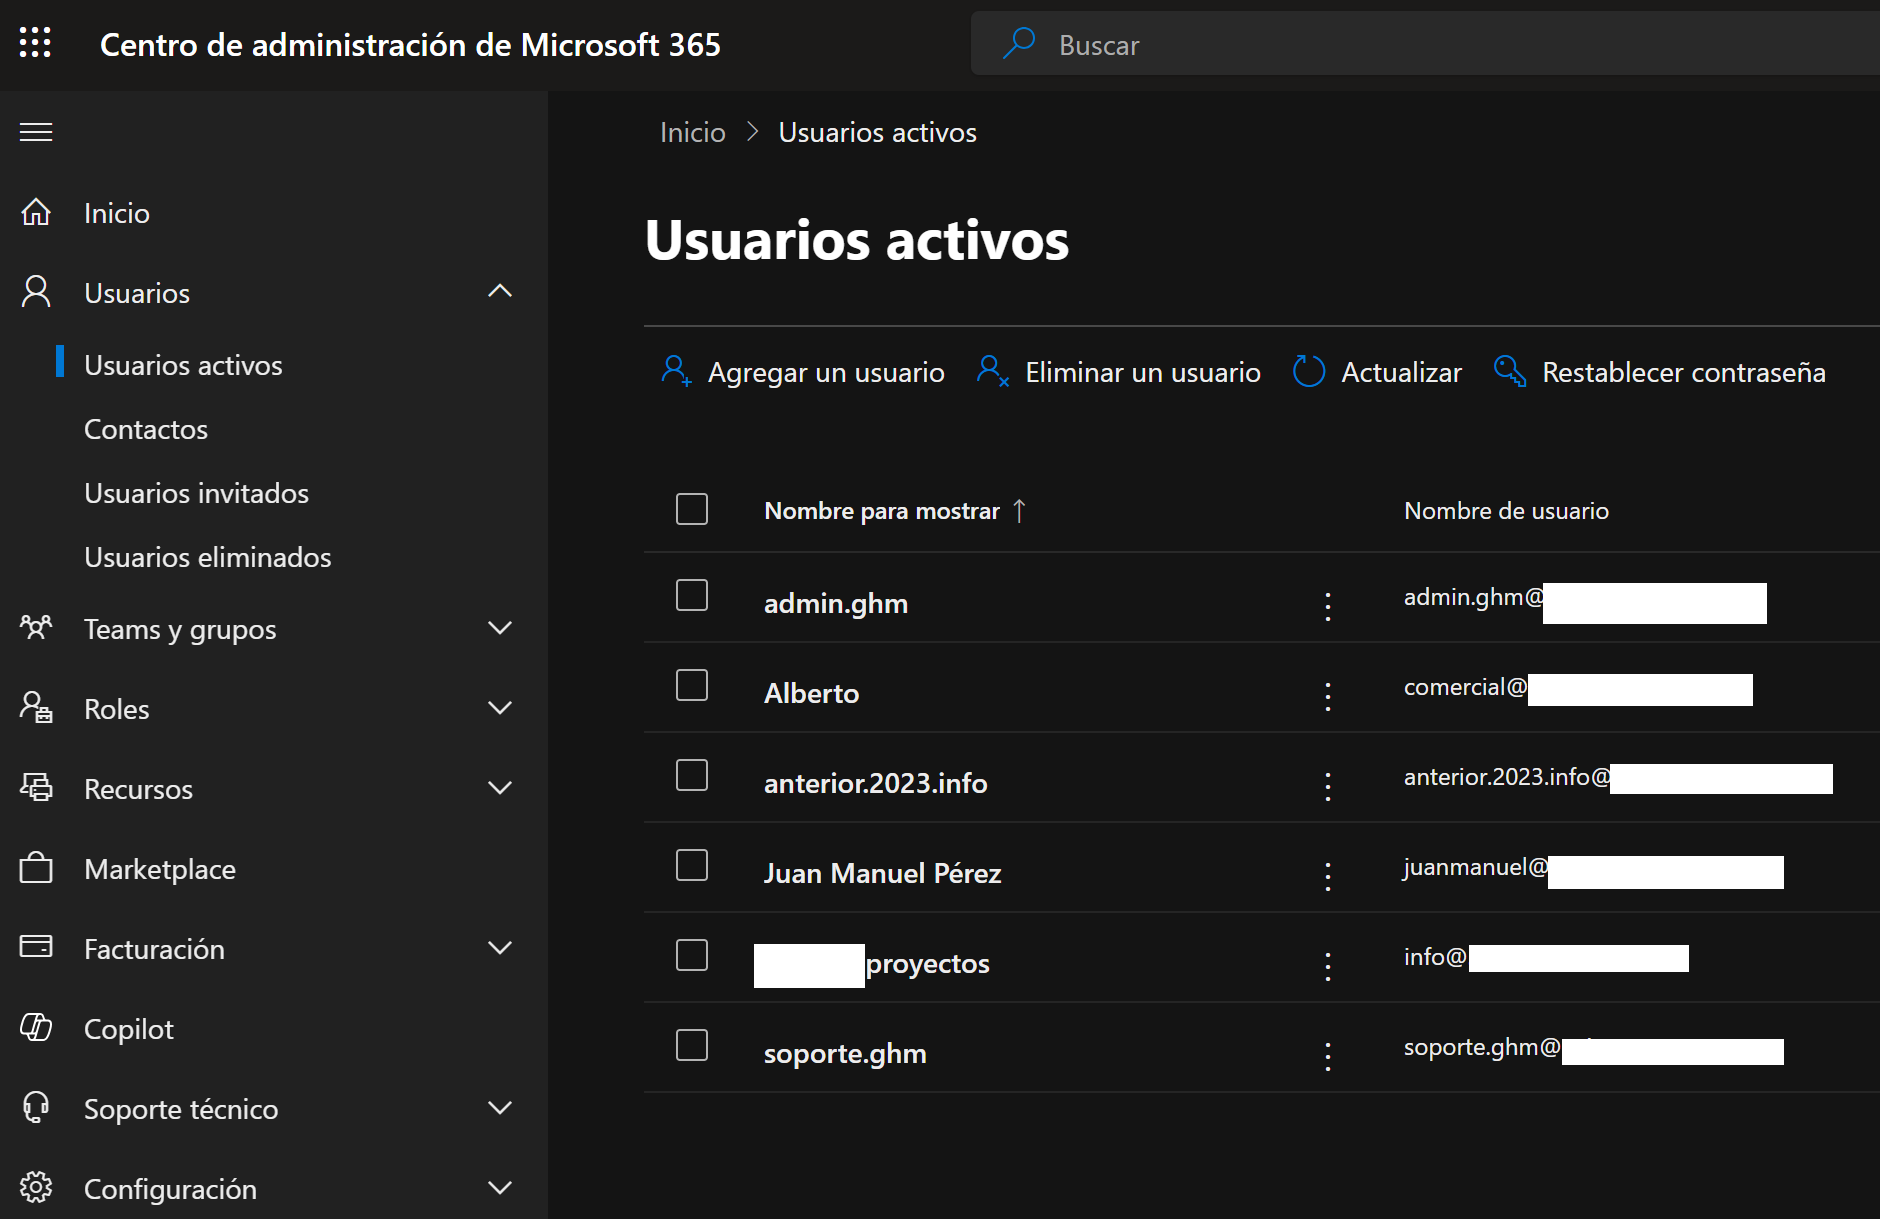Viewport: 1880px width, 1219px height.
Task: Expand the Facturación section
Action: pyautogui.click(x=499, y=948)
